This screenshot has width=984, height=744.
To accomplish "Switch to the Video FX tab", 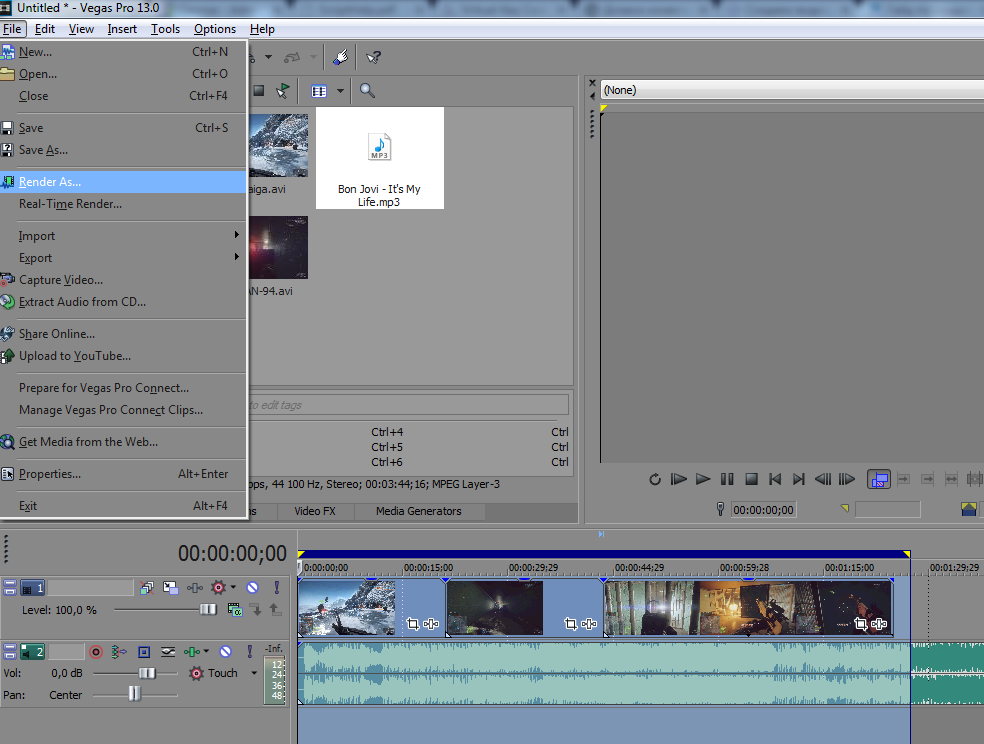I will coord(315,511).
